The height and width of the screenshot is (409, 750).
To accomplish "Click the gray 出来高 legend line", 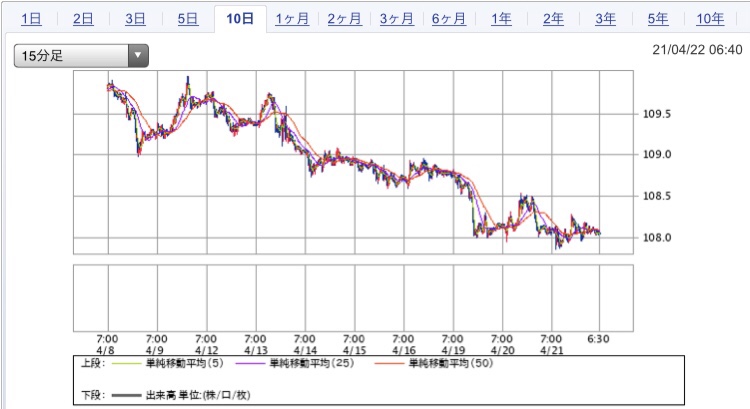I will coord(126,396).
